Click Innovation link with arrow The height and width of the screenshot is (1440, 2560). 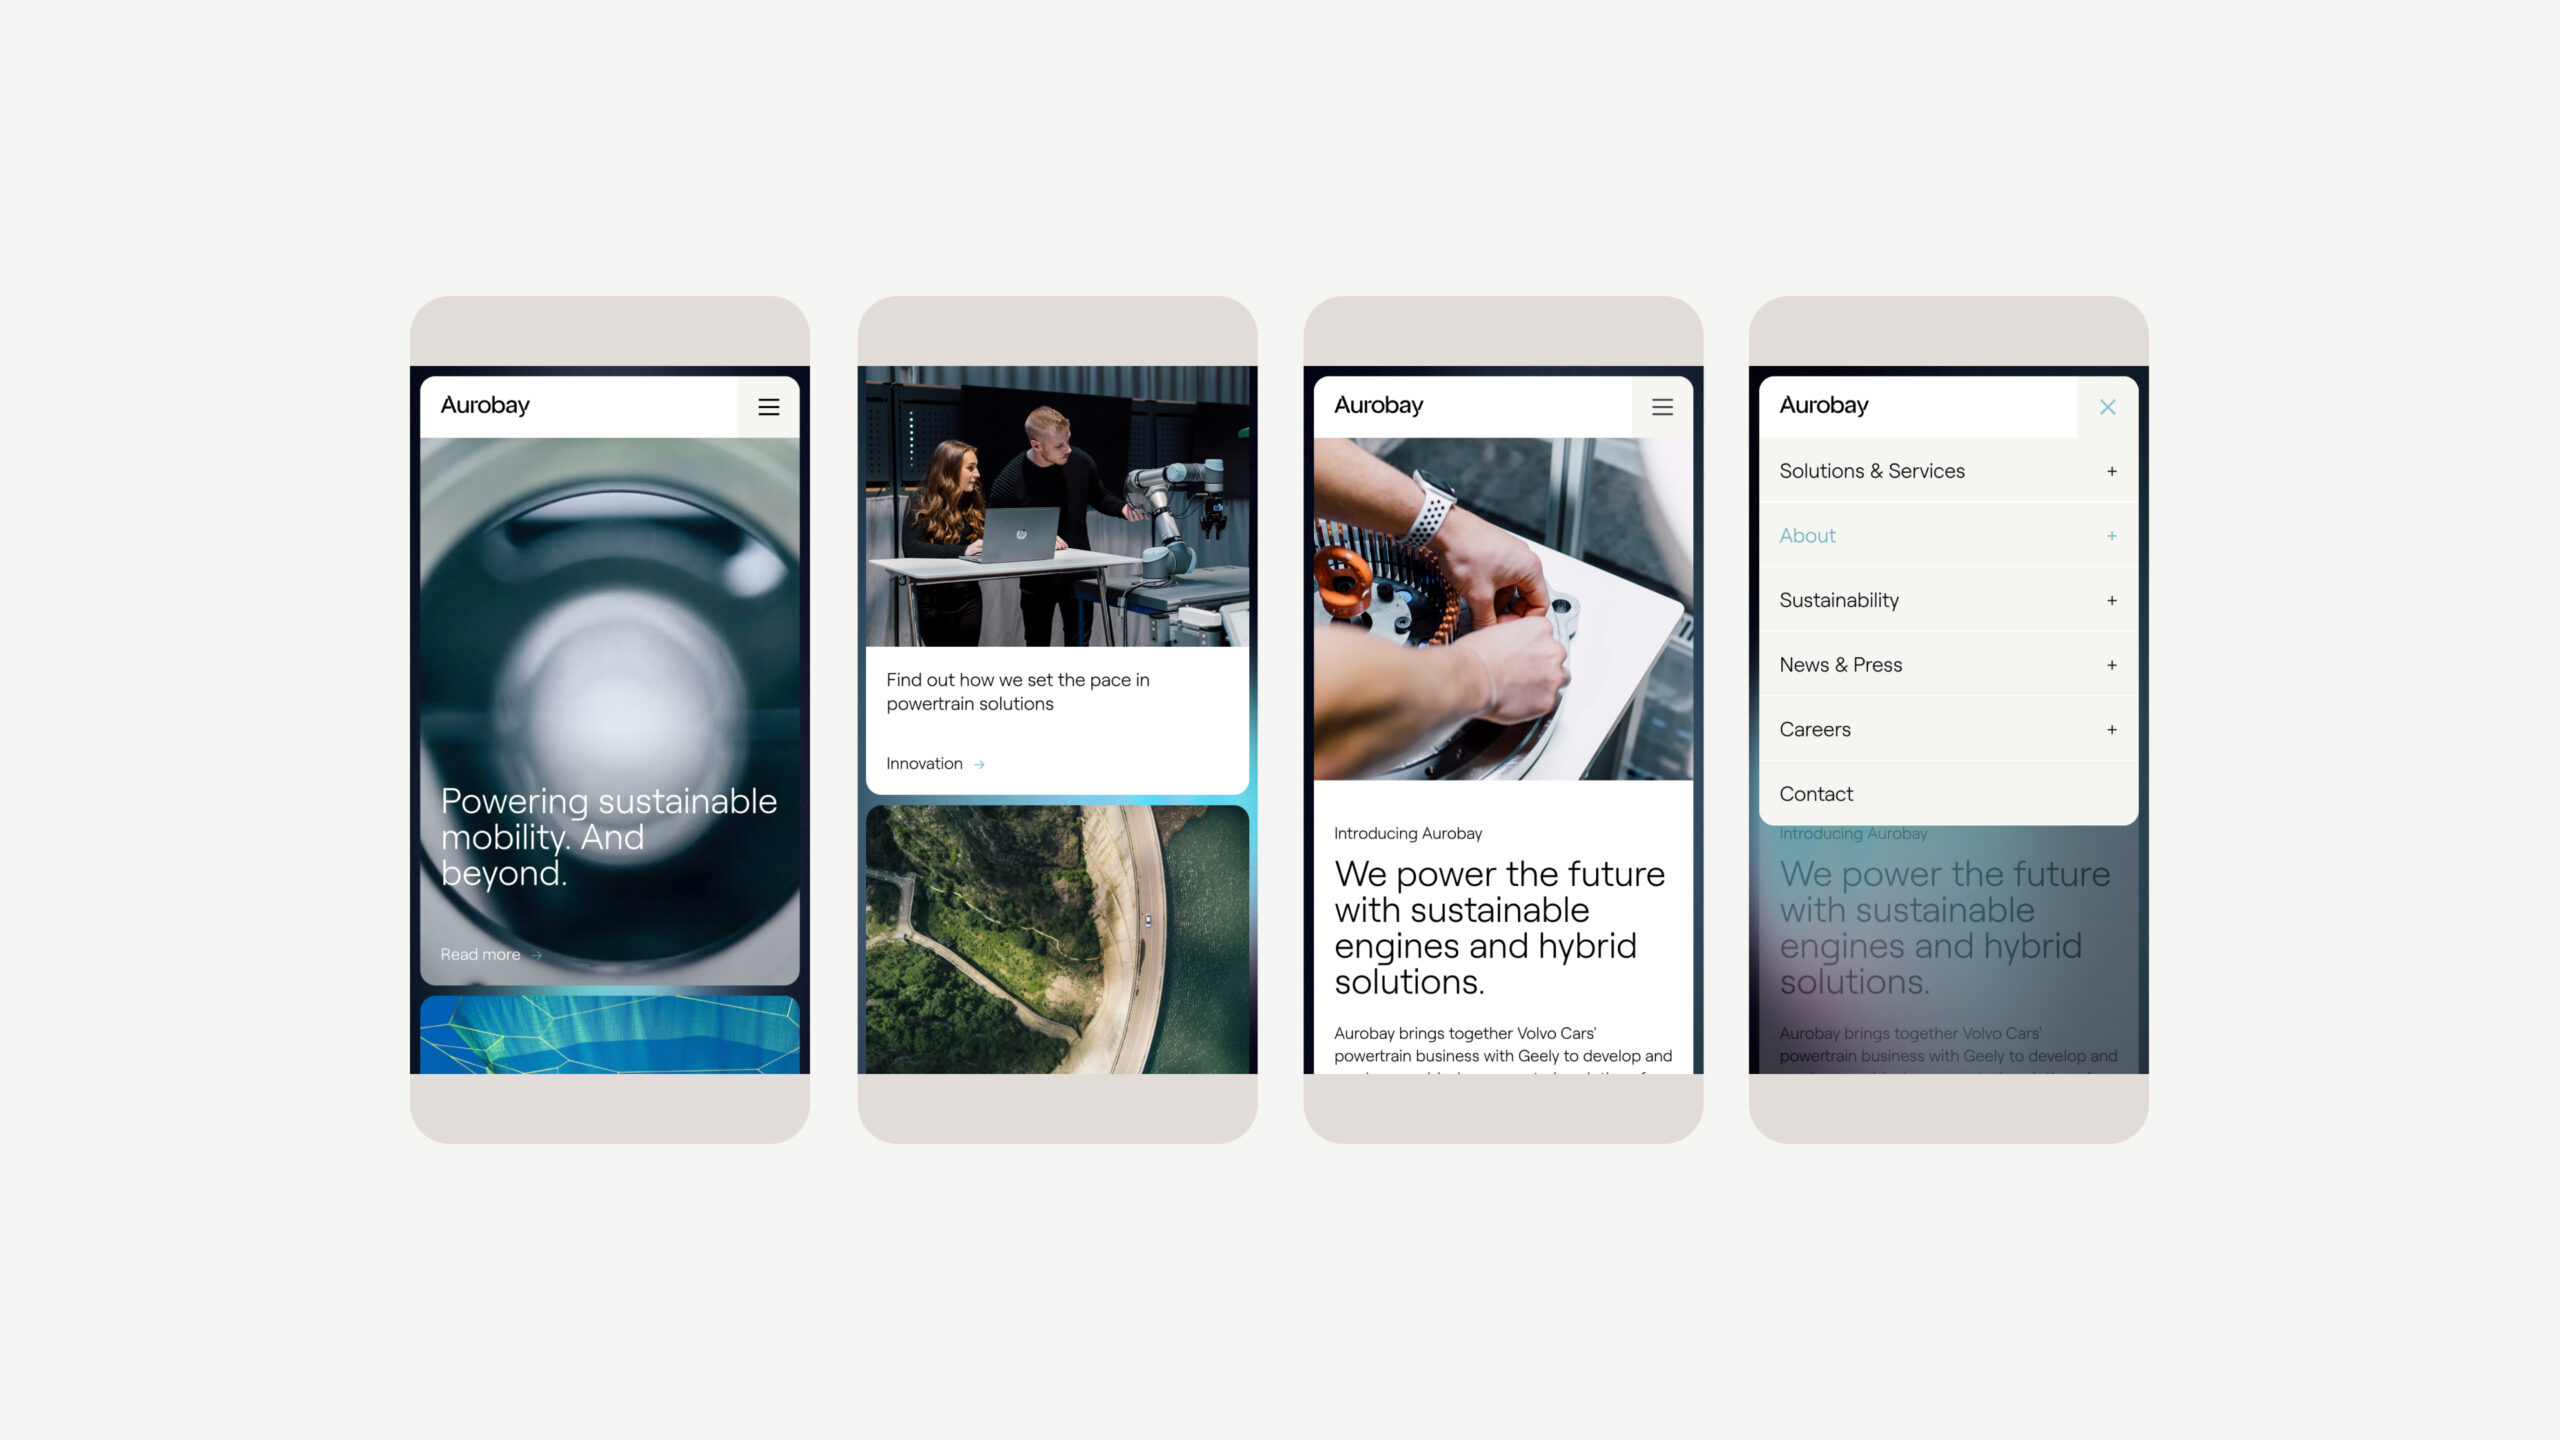click(x=937, y=763)
